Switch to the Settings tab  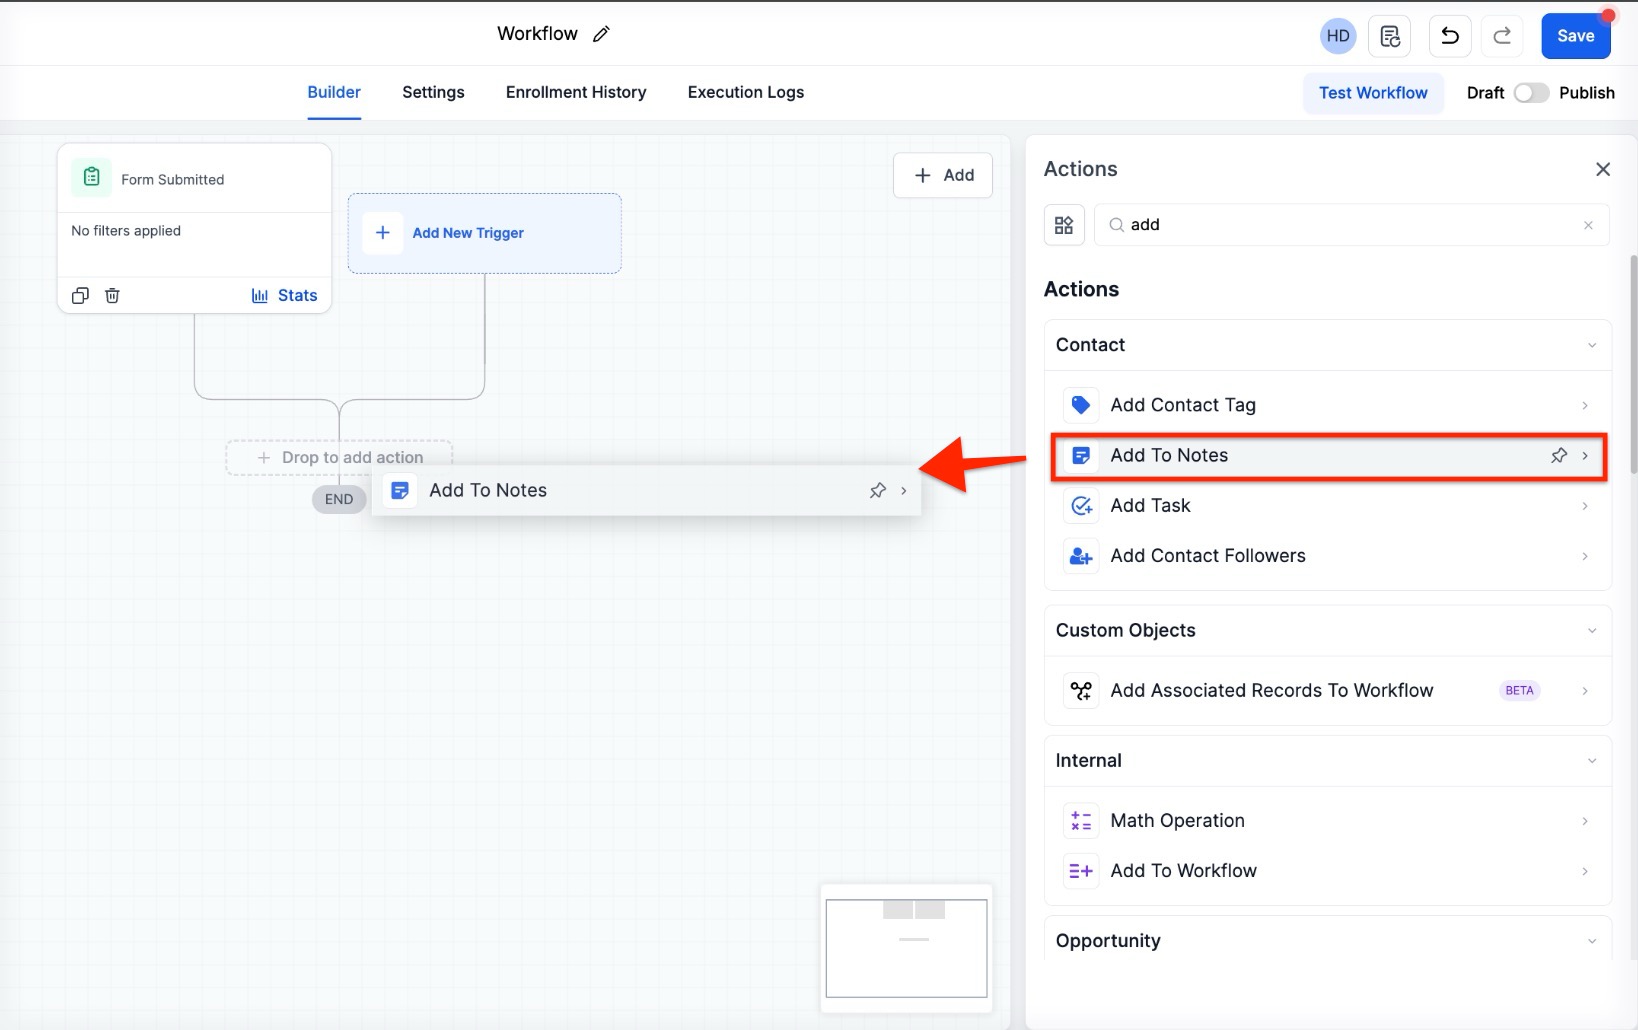pyautogui.click(x=433, y=92)
